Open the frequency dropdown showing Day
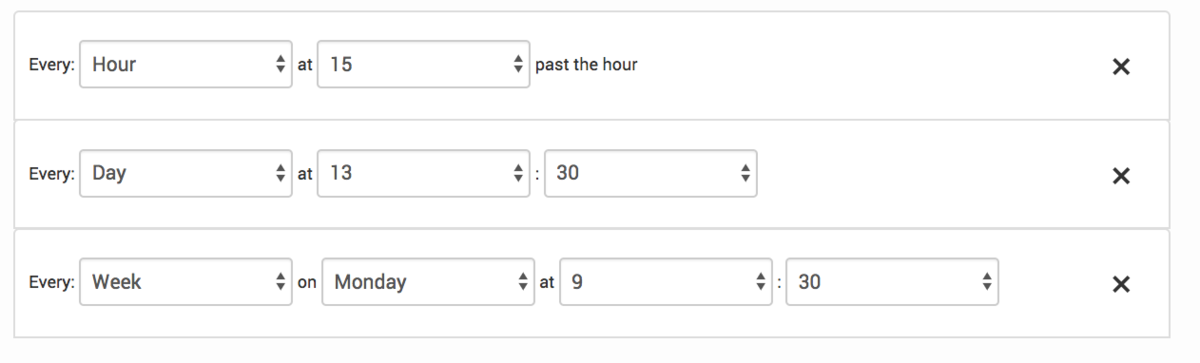 tap(186, 174)
